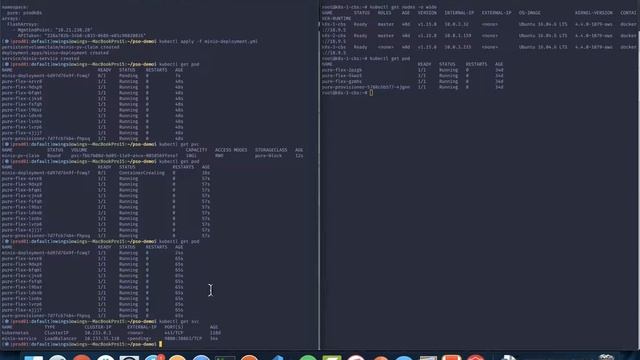The width and height of the screenshot is (640, 360).
Task: Click deployment.apps/minio-deployment created line
Action: click(x=55, y=53)
